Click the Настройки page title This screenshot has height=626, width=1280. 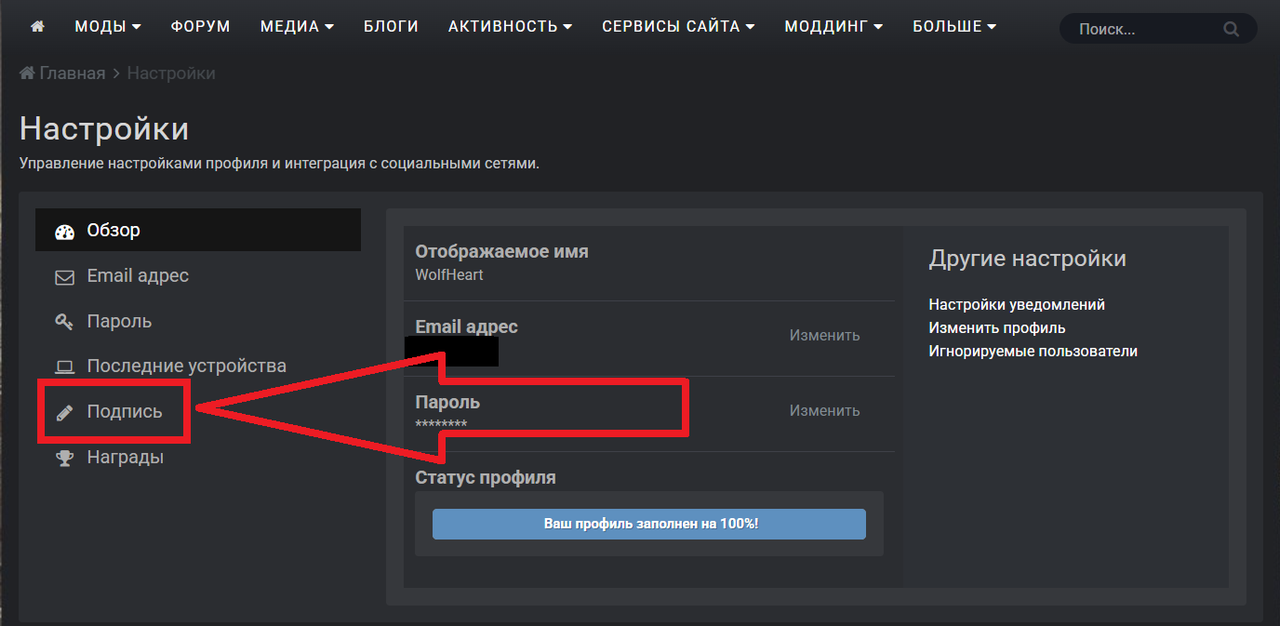pyautogui.click(x=104, y=129)
